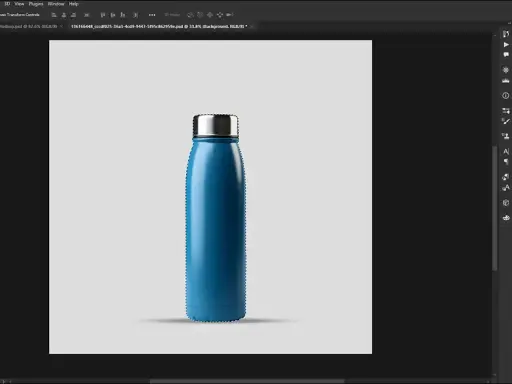This screenshot has width=512, height=384.
Task: Open the Help menu
Action: pyautogui.click(x=73, y=4)
